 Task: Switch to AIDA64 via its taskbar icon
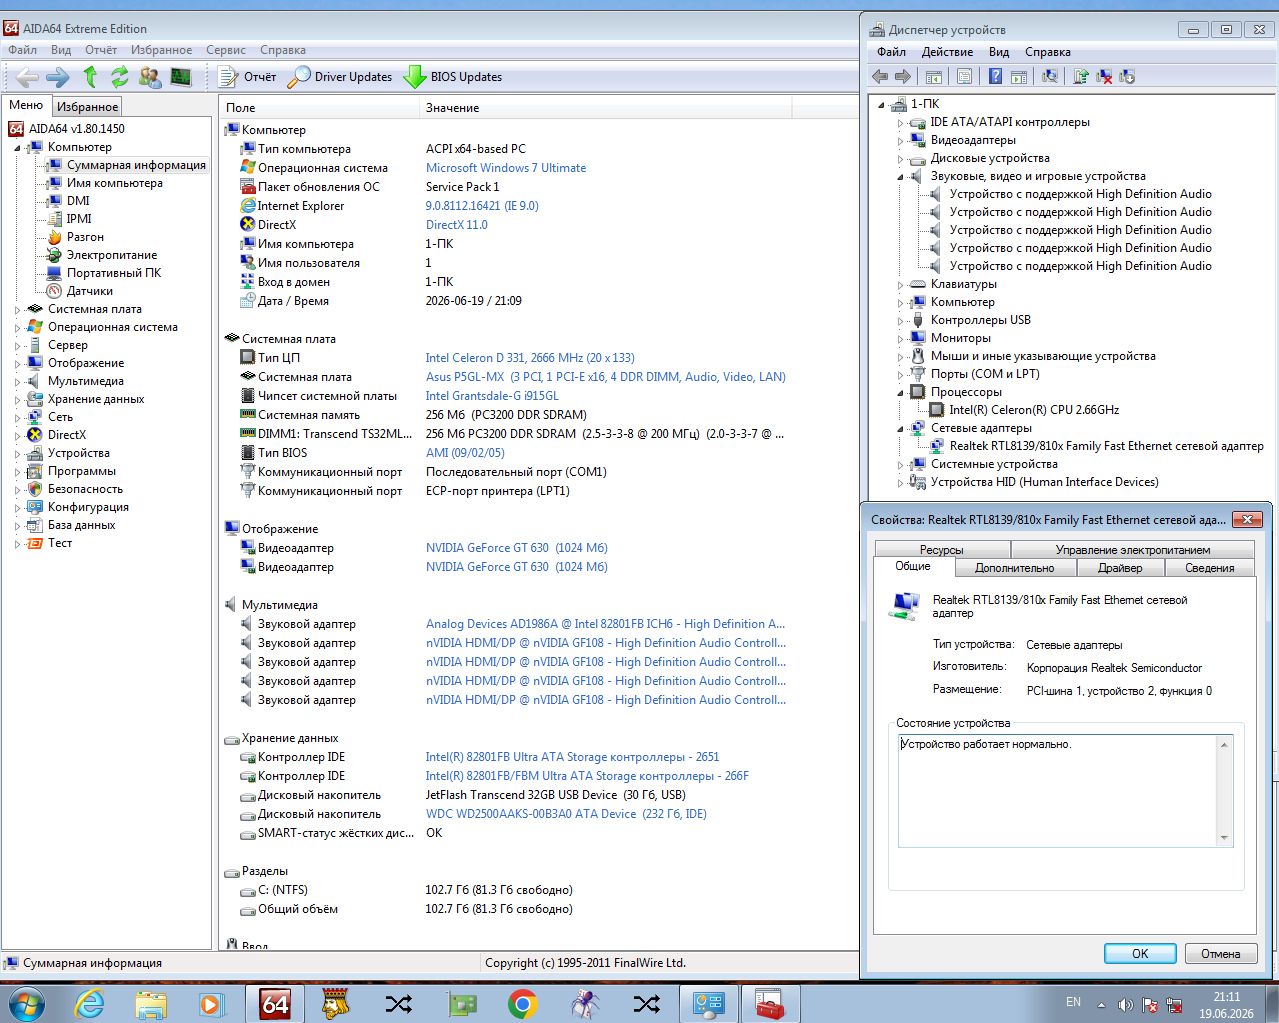(x=275, y=1003)
